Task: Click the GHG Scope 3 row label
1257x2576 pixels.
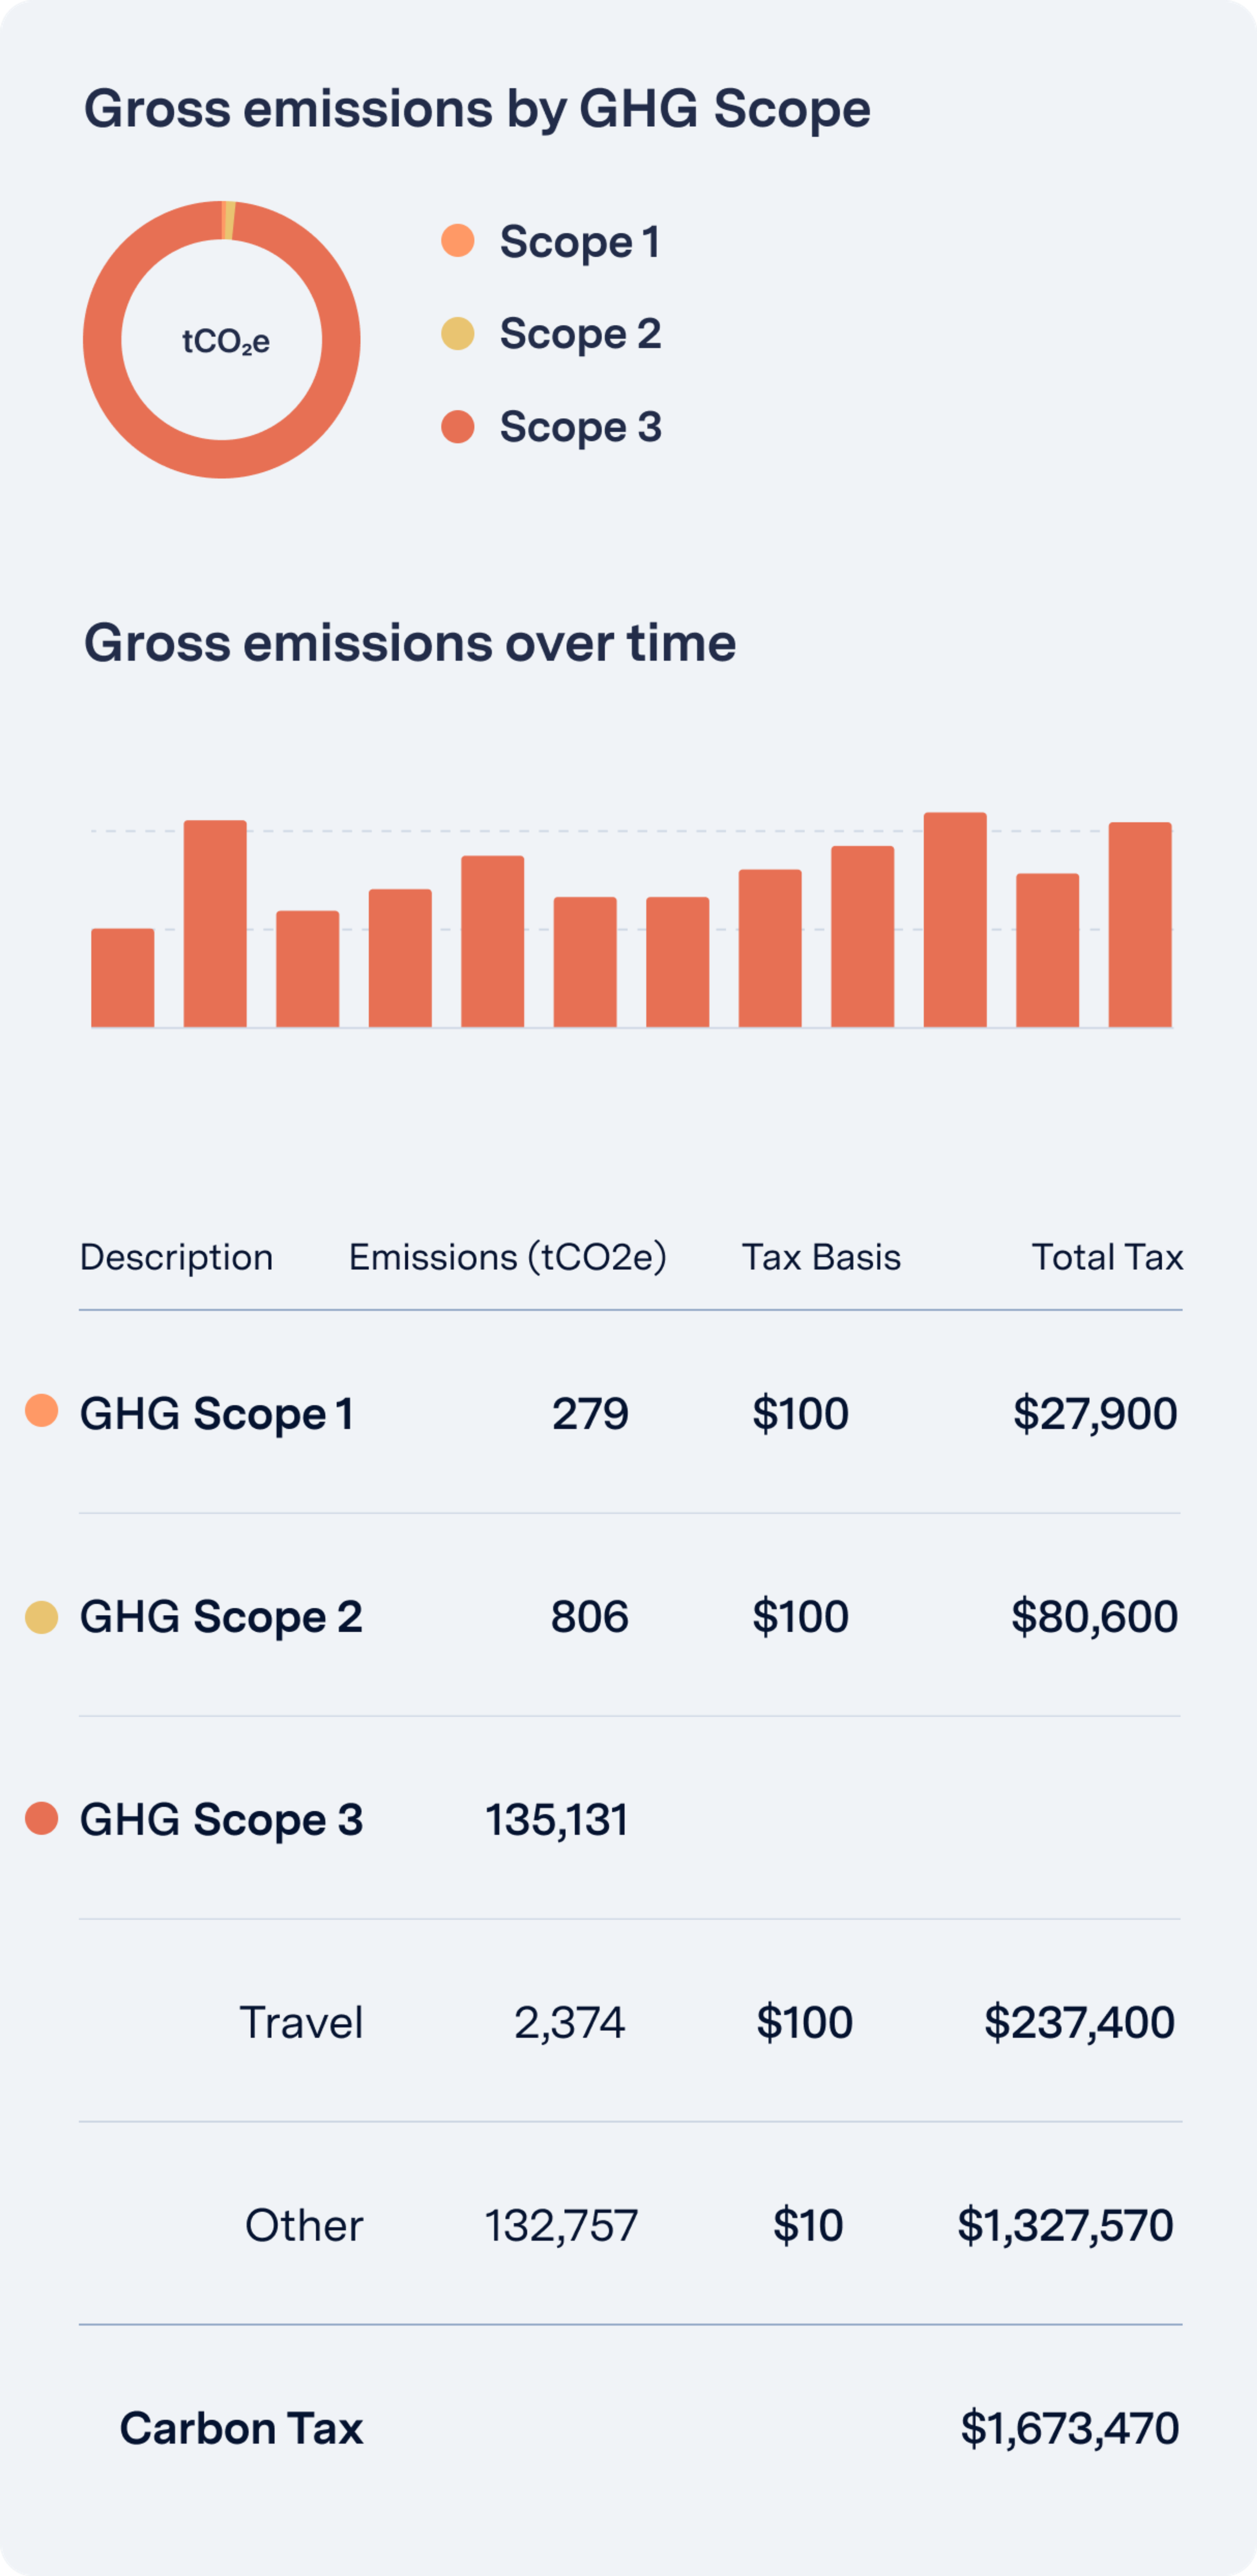Action: [x=221, y=1819]
